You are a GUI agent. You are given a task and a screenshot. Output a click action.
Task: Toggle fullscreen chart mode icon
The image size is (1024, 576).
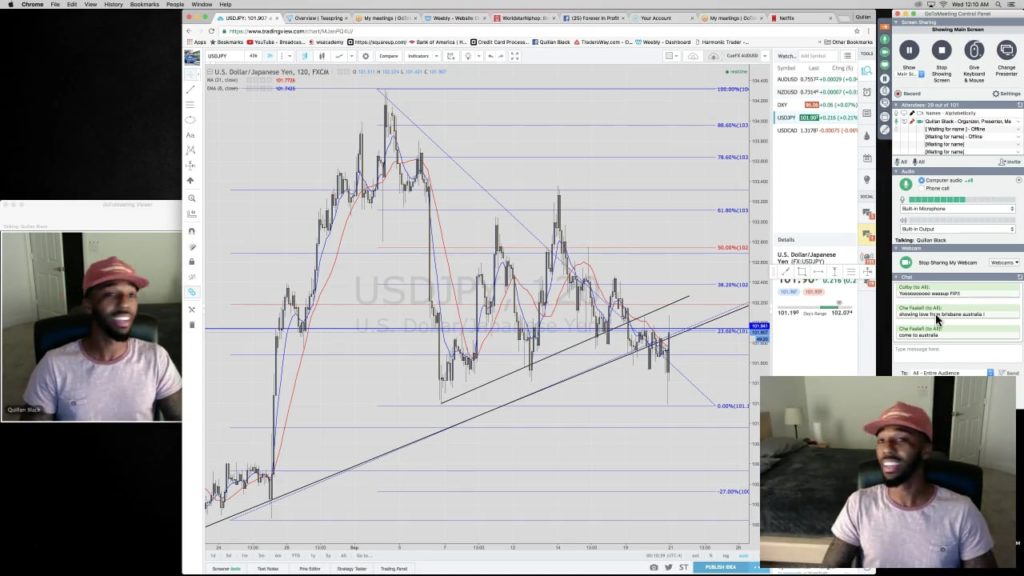click(515, 56)
